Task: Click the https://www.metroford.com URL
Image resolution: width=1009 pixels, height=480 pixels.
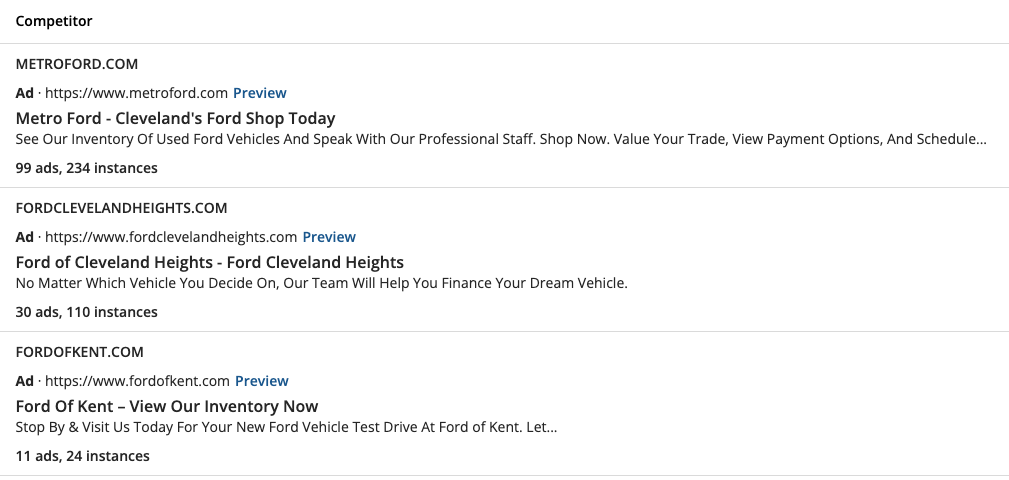Action: click(x=136, y=93)
